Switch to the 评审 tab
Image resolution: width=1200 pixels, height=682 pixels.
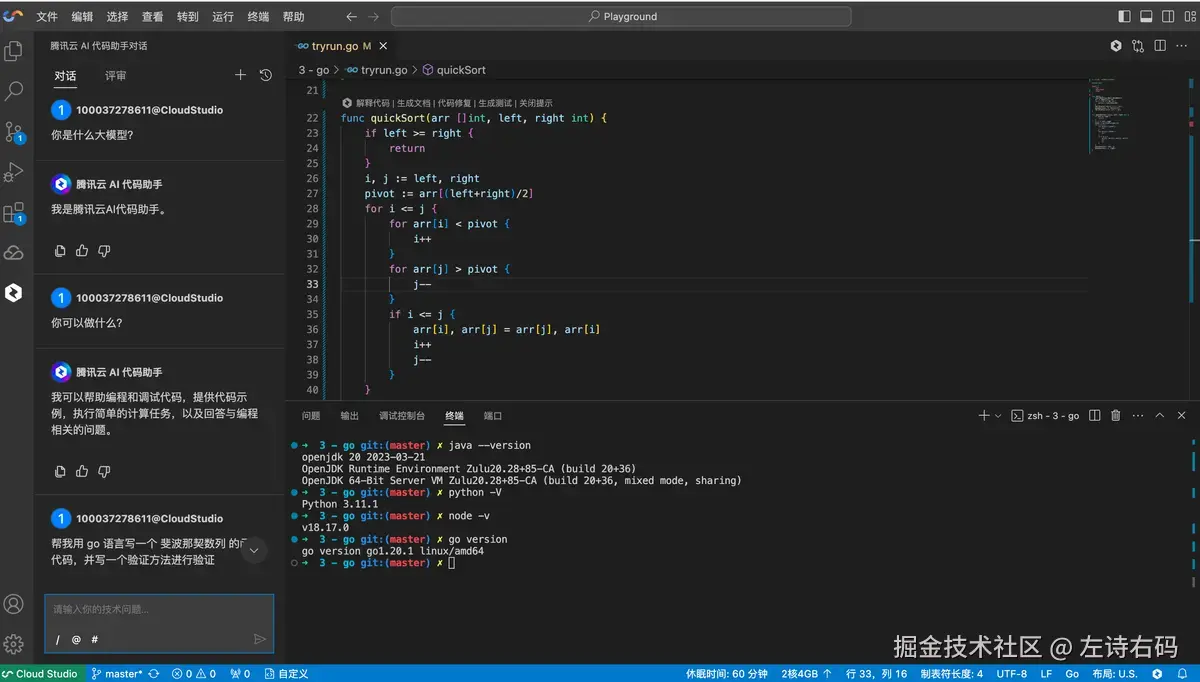pyautogui.click(x=116, y=76)
